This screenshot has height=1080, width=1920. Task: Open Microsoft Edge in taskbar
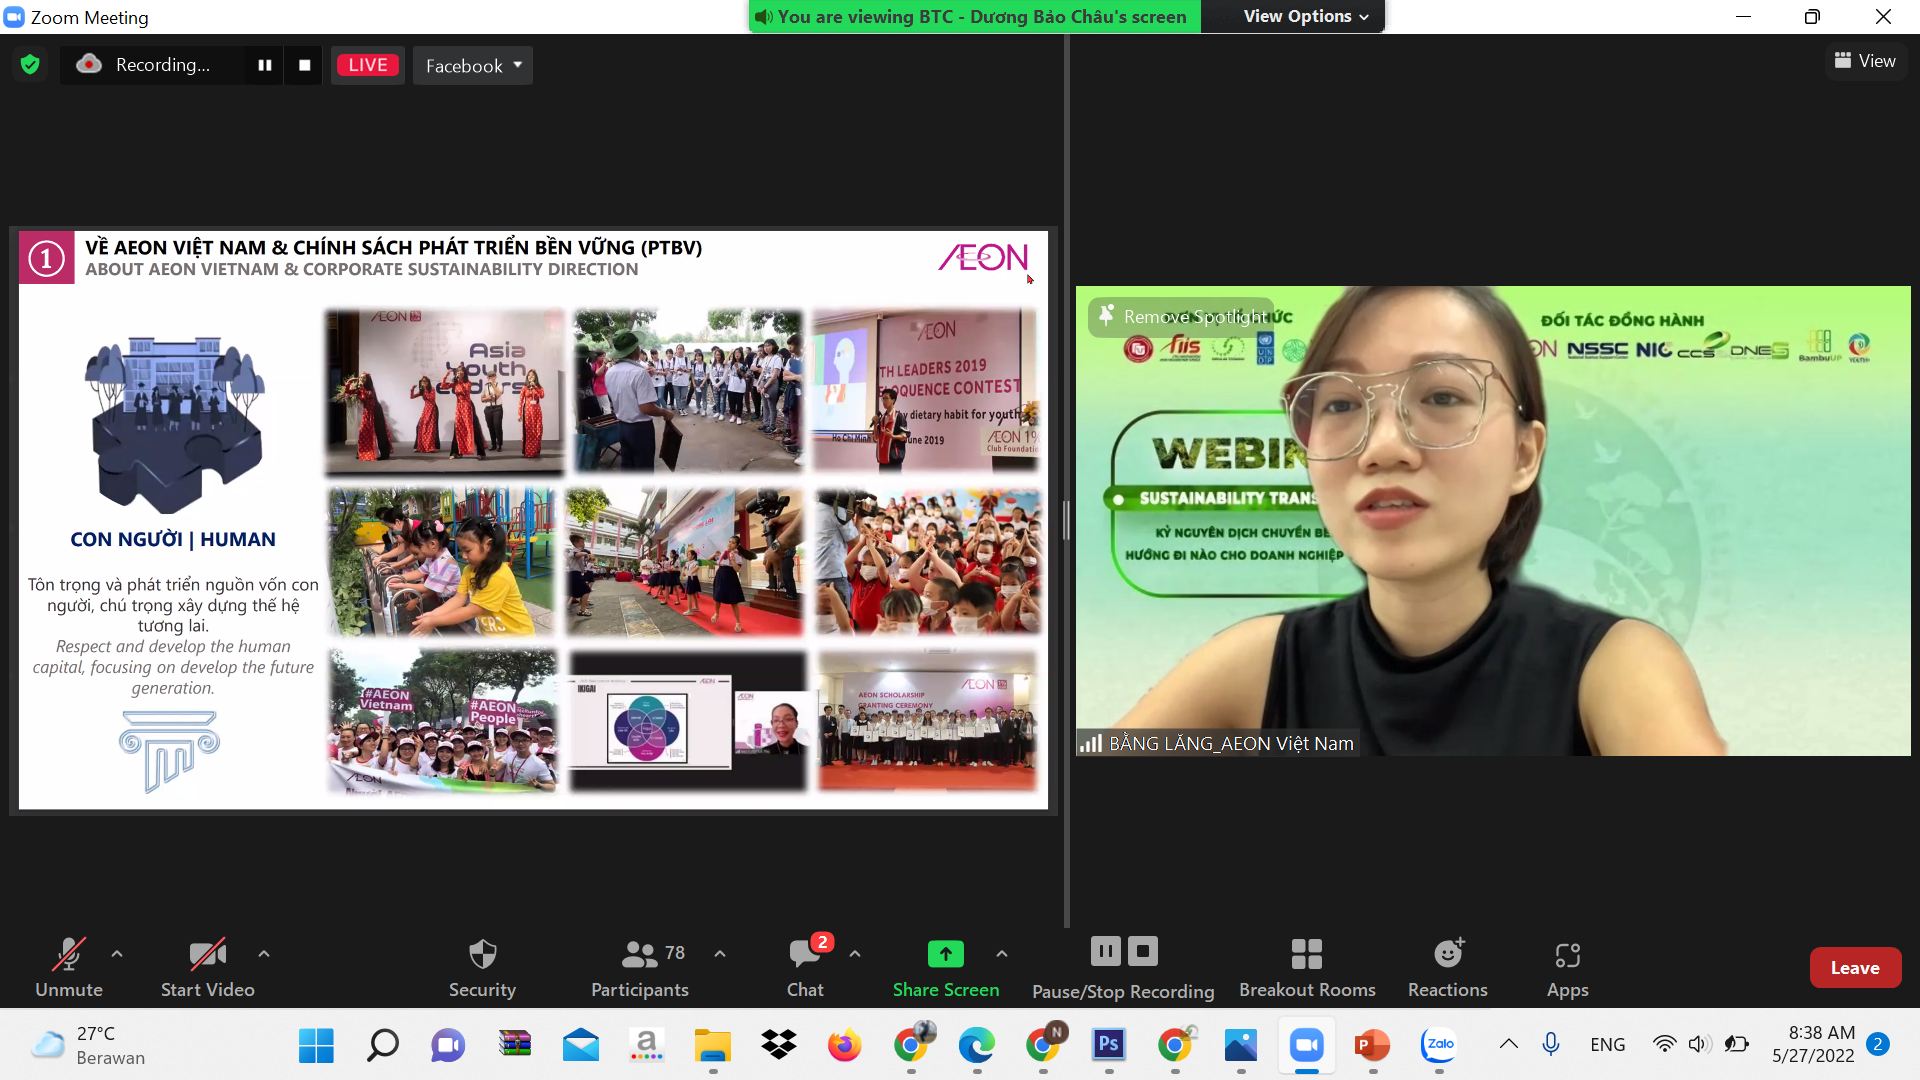977,1045
